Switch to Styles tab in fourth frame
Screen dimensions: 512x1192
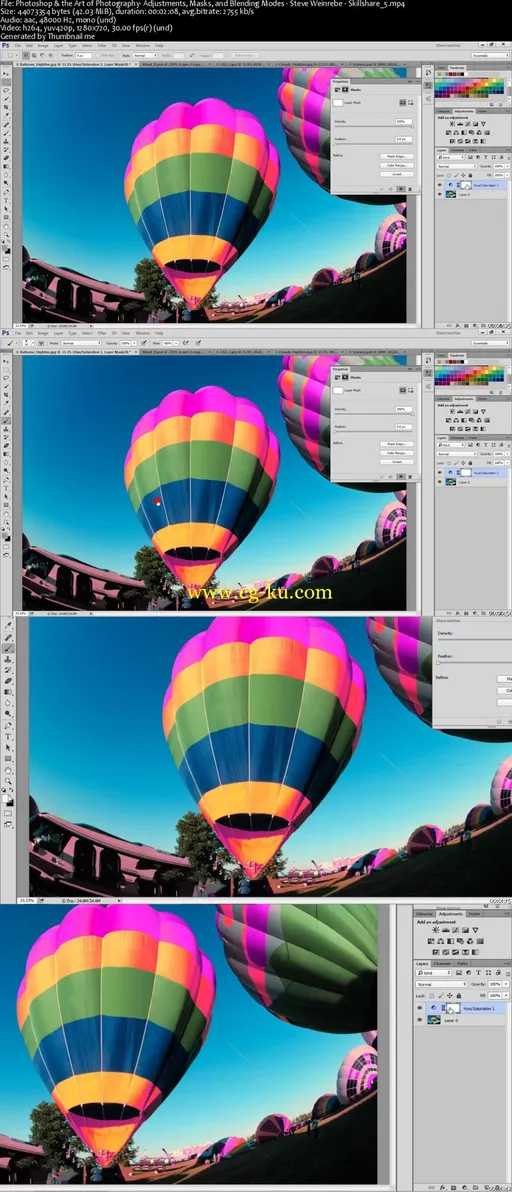[x=474, y=914]
